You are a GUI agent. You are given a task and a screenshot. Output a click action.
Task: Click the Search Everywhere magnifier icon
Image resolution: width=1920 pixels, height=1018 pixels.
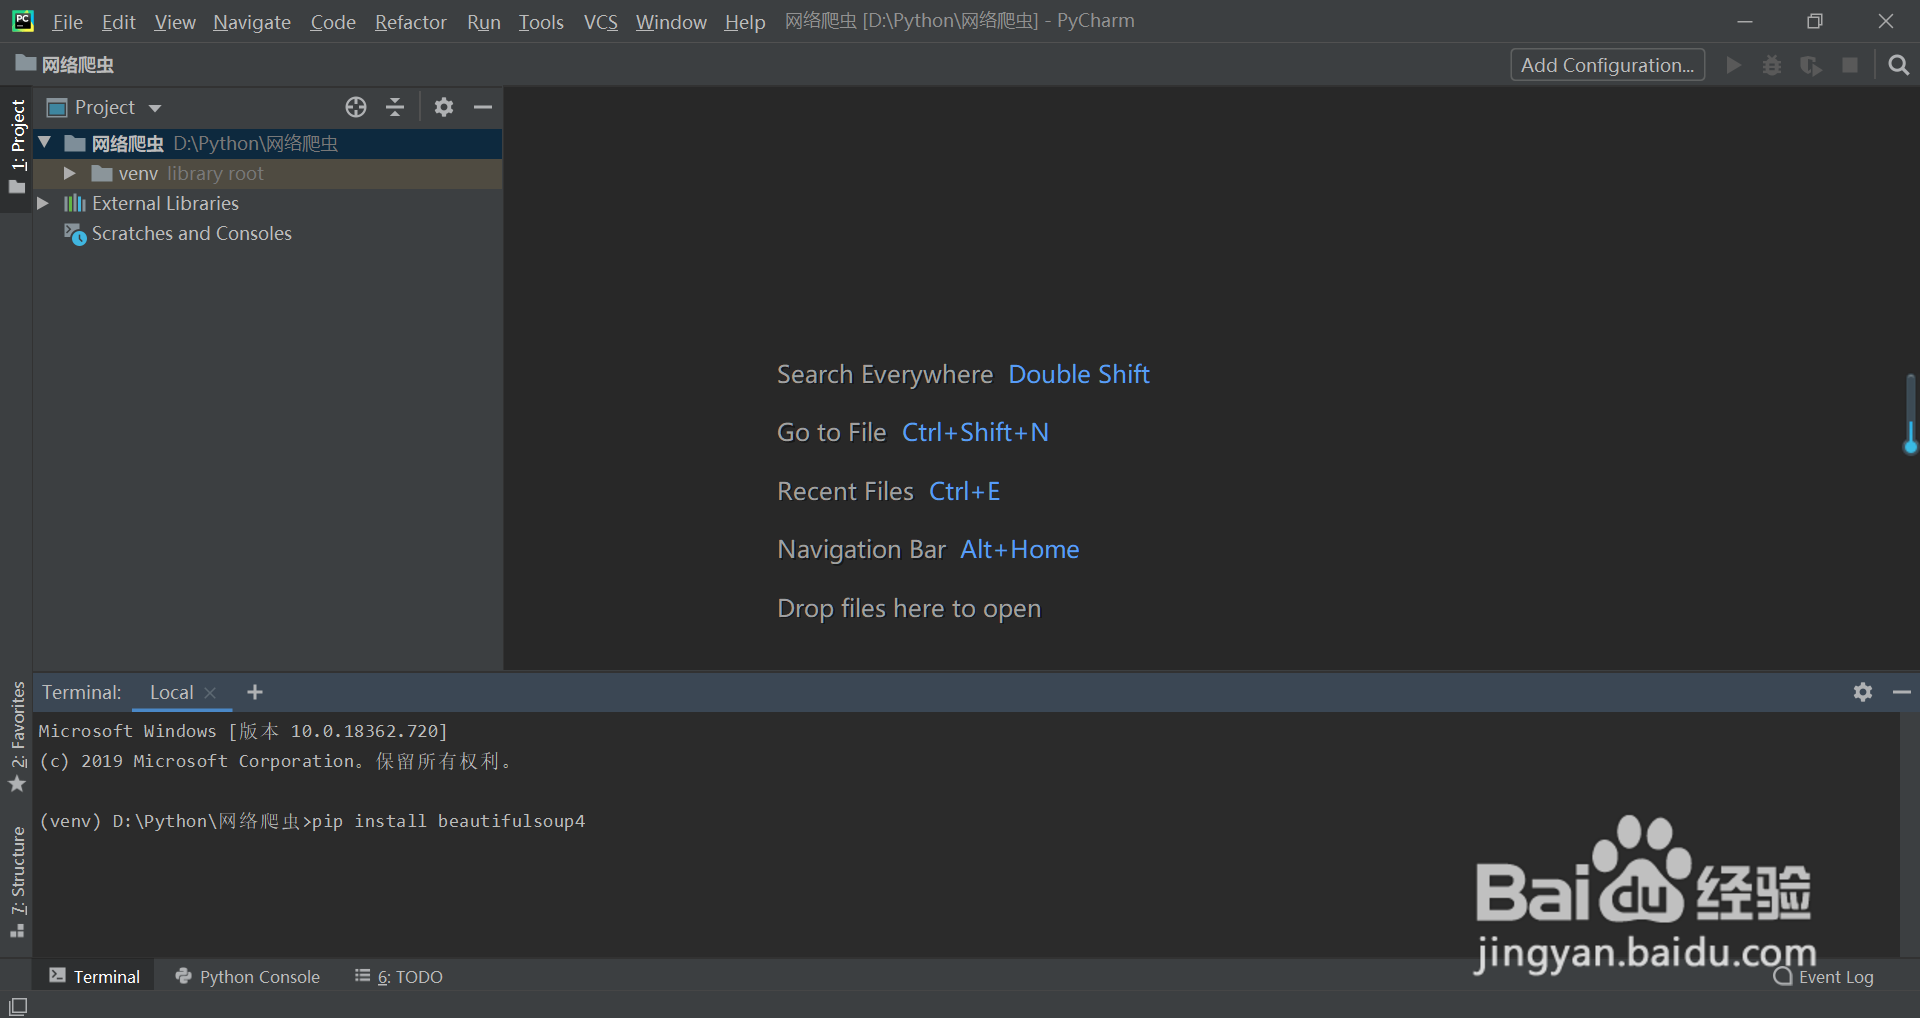(x=1898, y=66)
